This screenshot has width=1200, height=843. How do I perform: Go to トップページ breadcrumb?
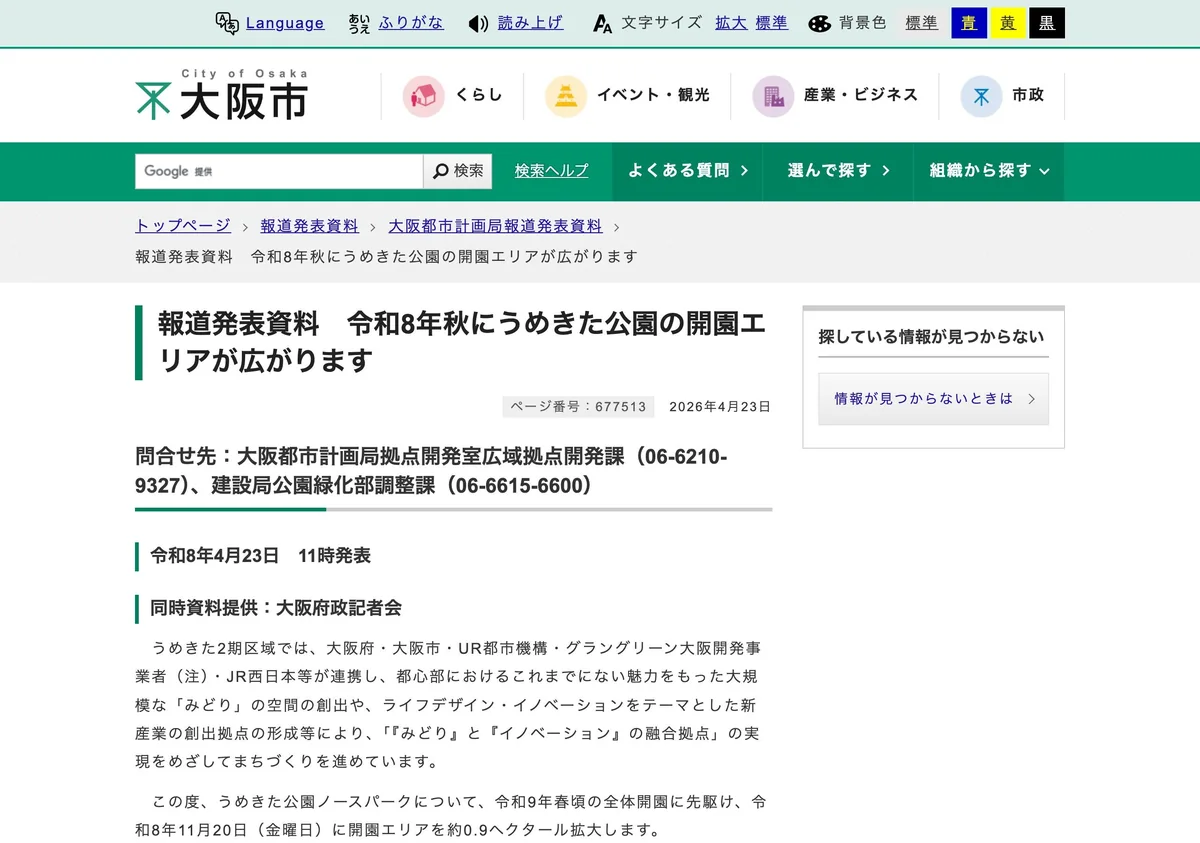point(183,226)
